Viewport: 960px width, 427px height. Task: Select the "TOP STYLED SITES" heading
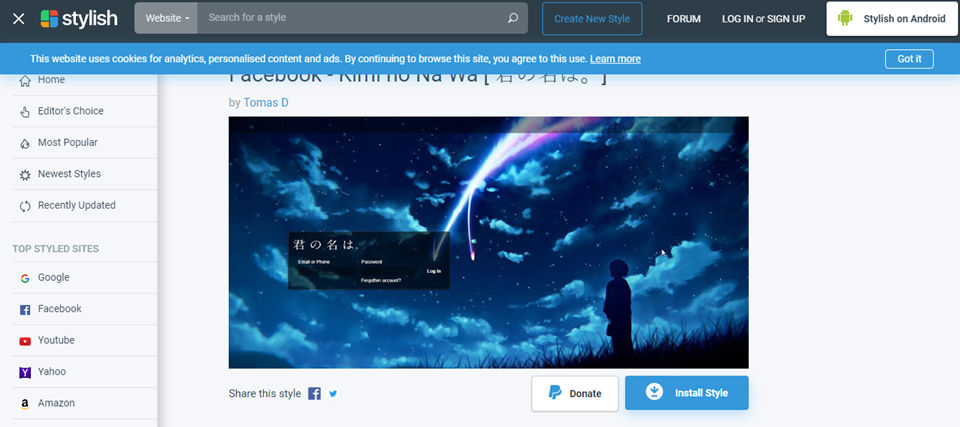(56, 249)
